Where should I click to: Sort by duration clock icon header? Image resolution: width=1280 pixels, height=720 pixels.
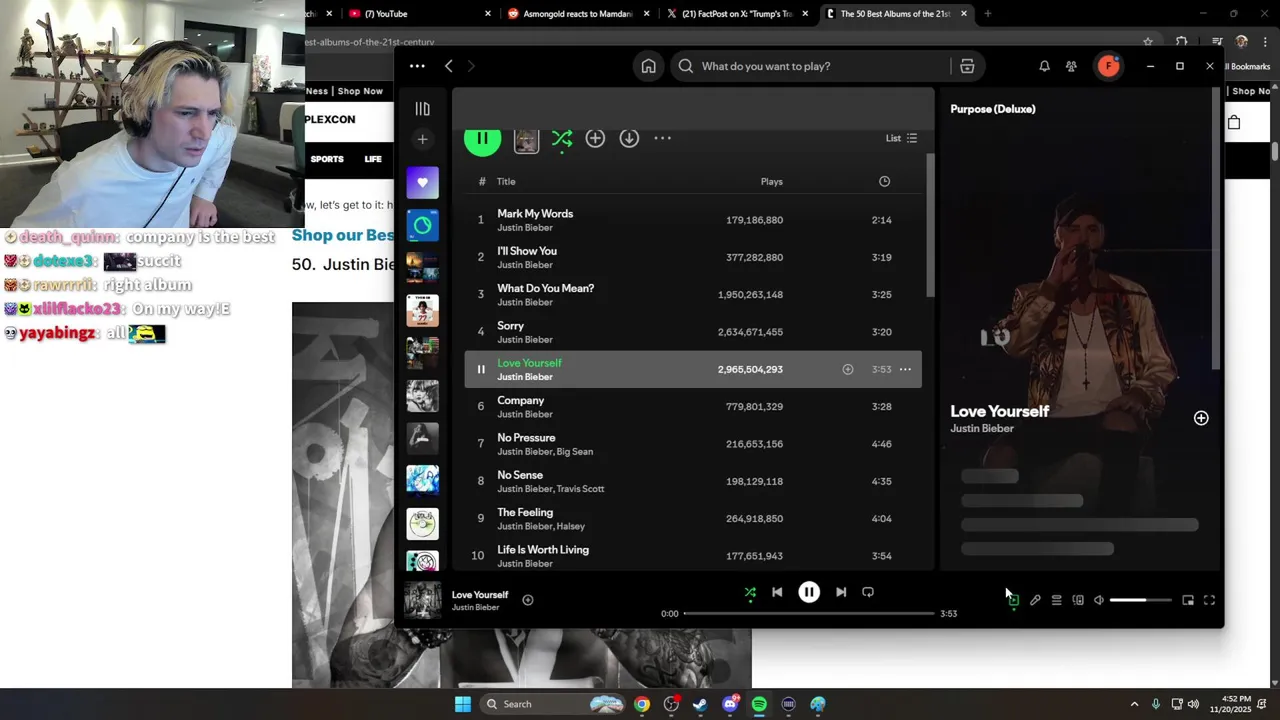click(x=884, y=181)
